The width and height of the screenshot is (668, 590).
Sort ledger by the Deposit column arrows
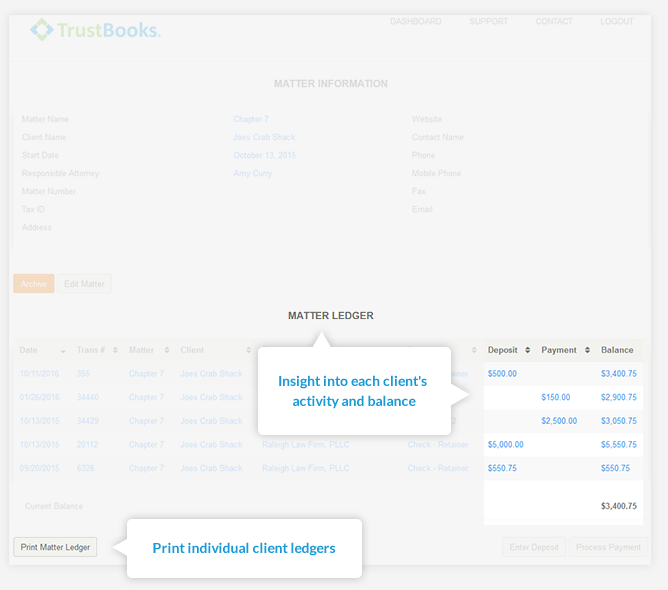point(527,350)
